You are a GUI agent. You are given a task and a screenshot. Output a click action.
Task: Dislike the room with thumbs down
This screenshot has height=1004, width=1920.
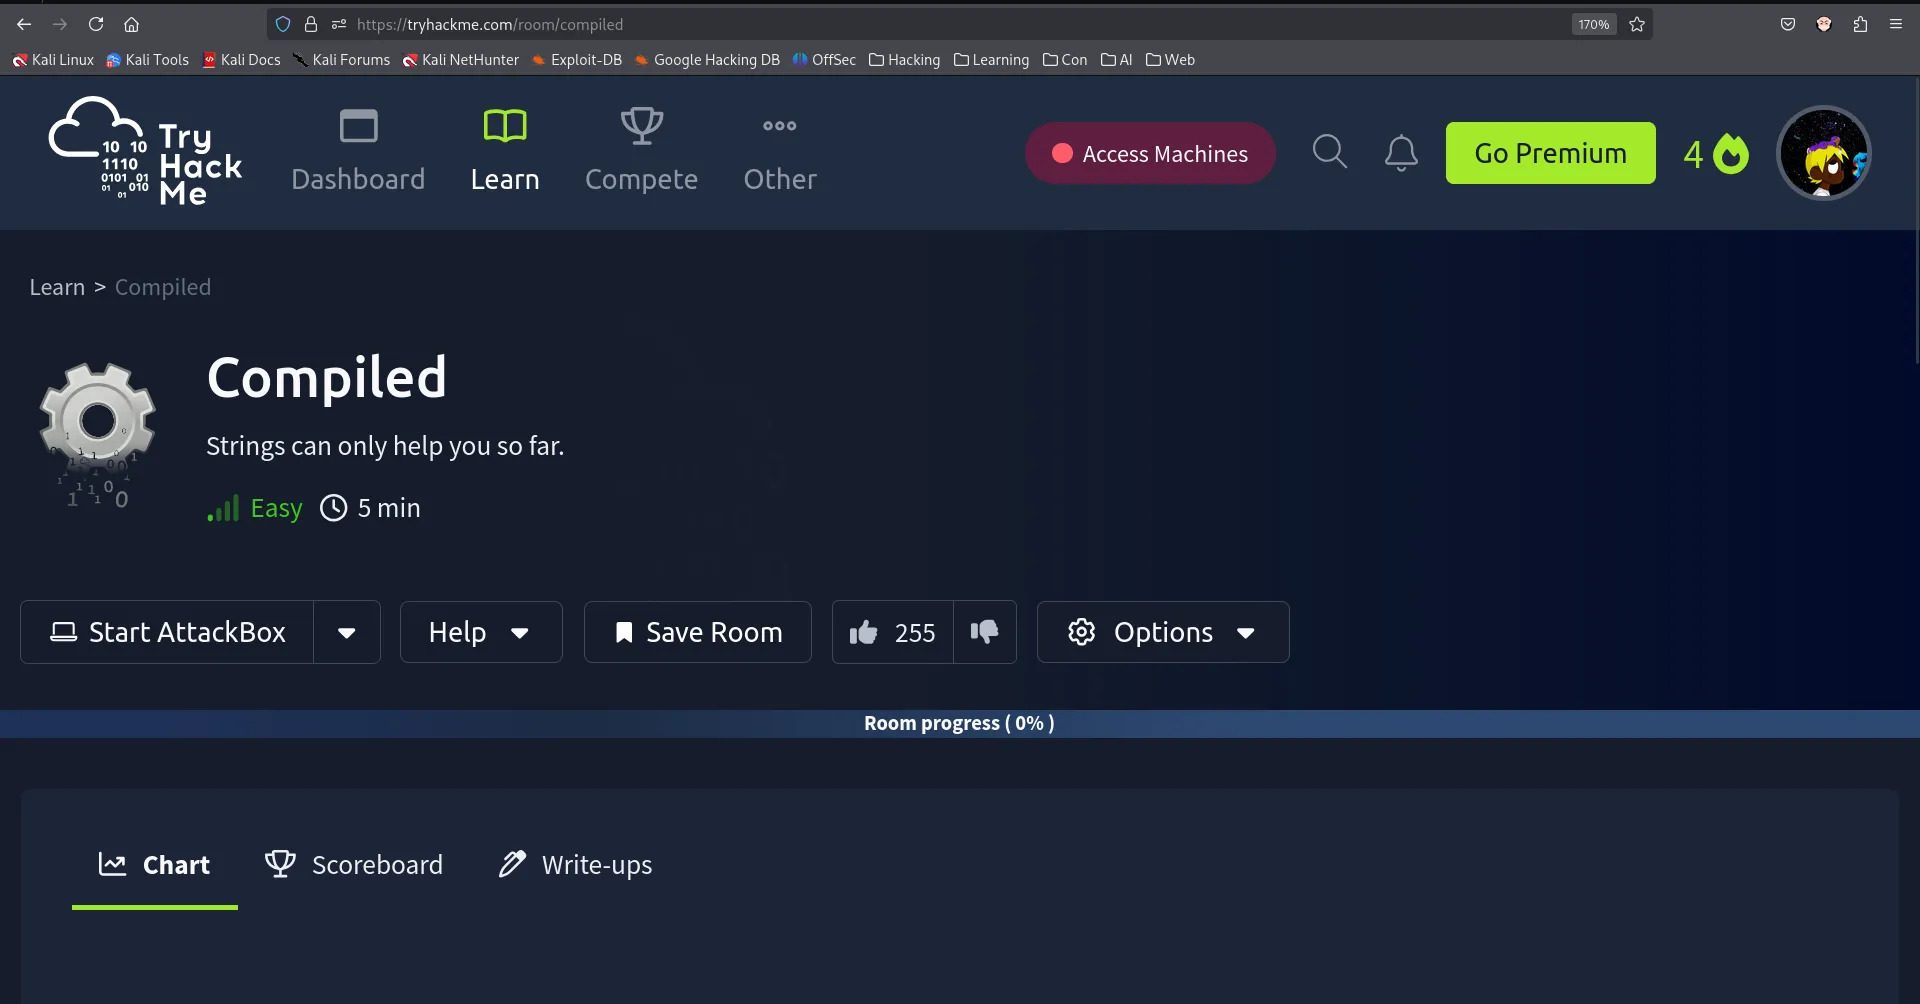985,632
